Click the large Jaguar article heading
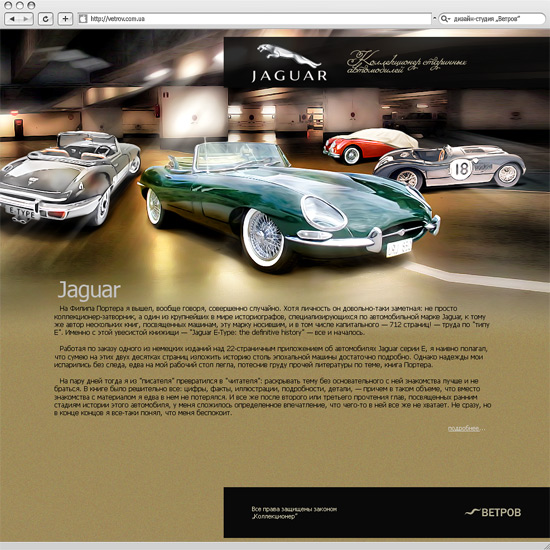Screen dimensions: 550x550 coord(89,290)
